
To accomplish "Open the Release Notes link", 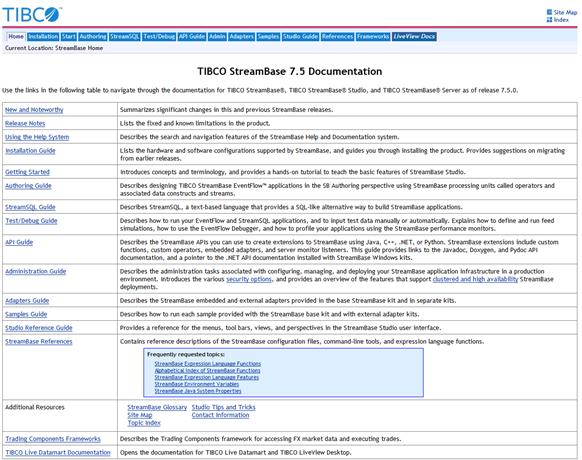I will tap(25, 123).
